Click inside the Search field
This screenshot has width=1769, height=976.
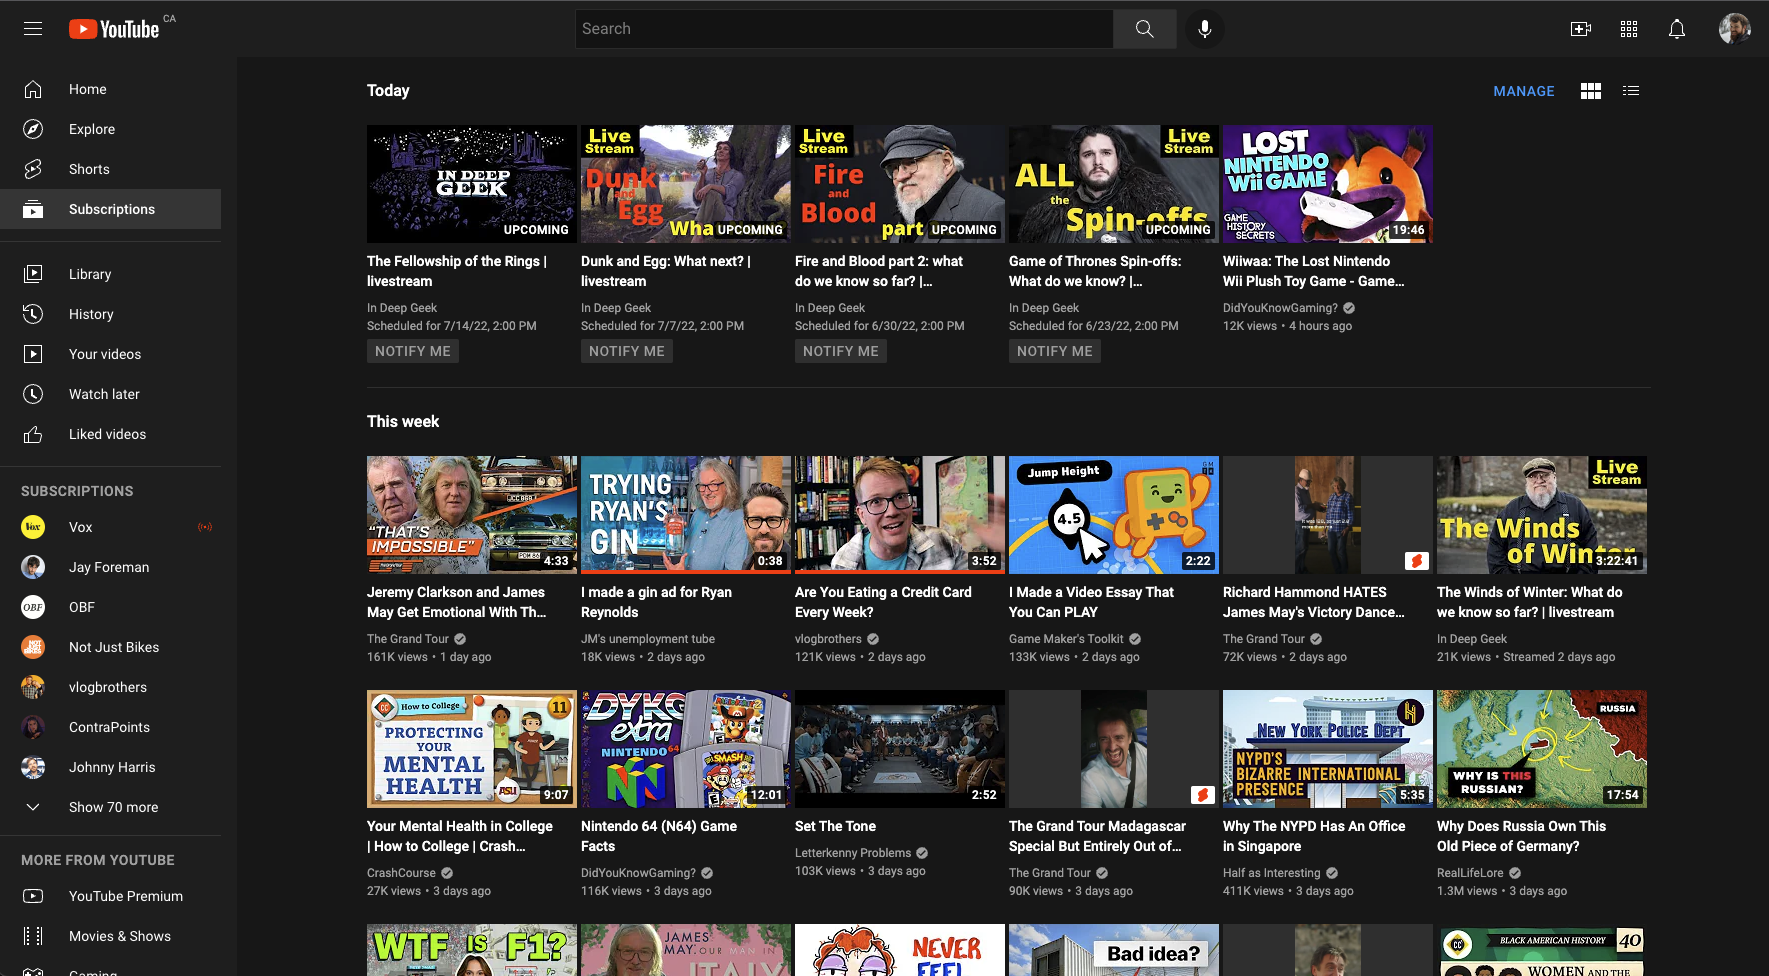843,28
